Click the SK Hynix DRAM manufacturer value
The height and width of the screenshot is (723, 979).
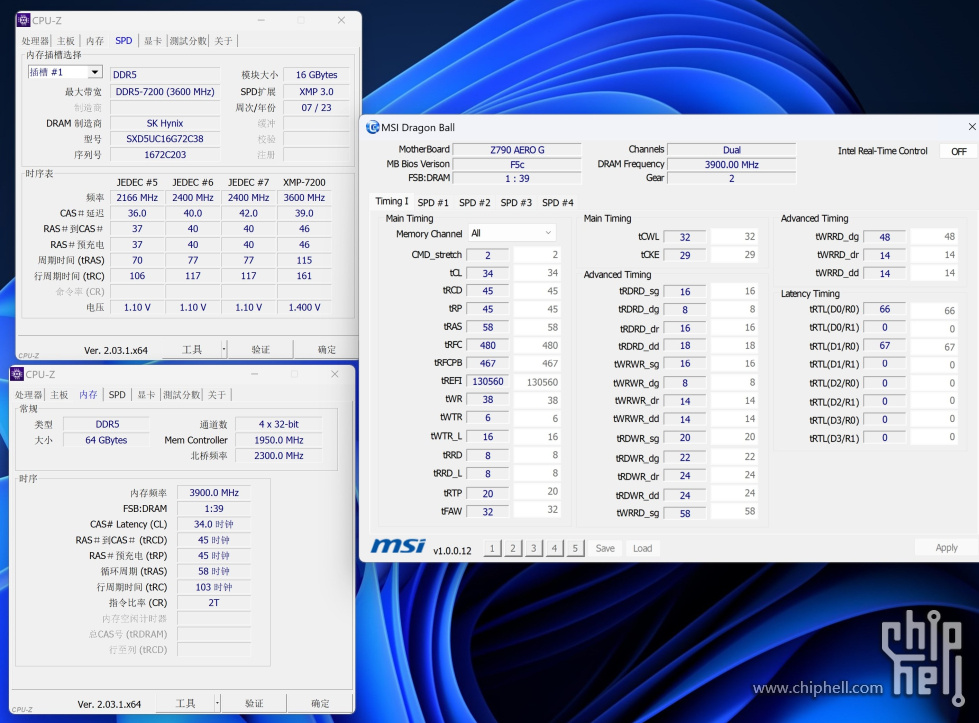pos(165,123)
